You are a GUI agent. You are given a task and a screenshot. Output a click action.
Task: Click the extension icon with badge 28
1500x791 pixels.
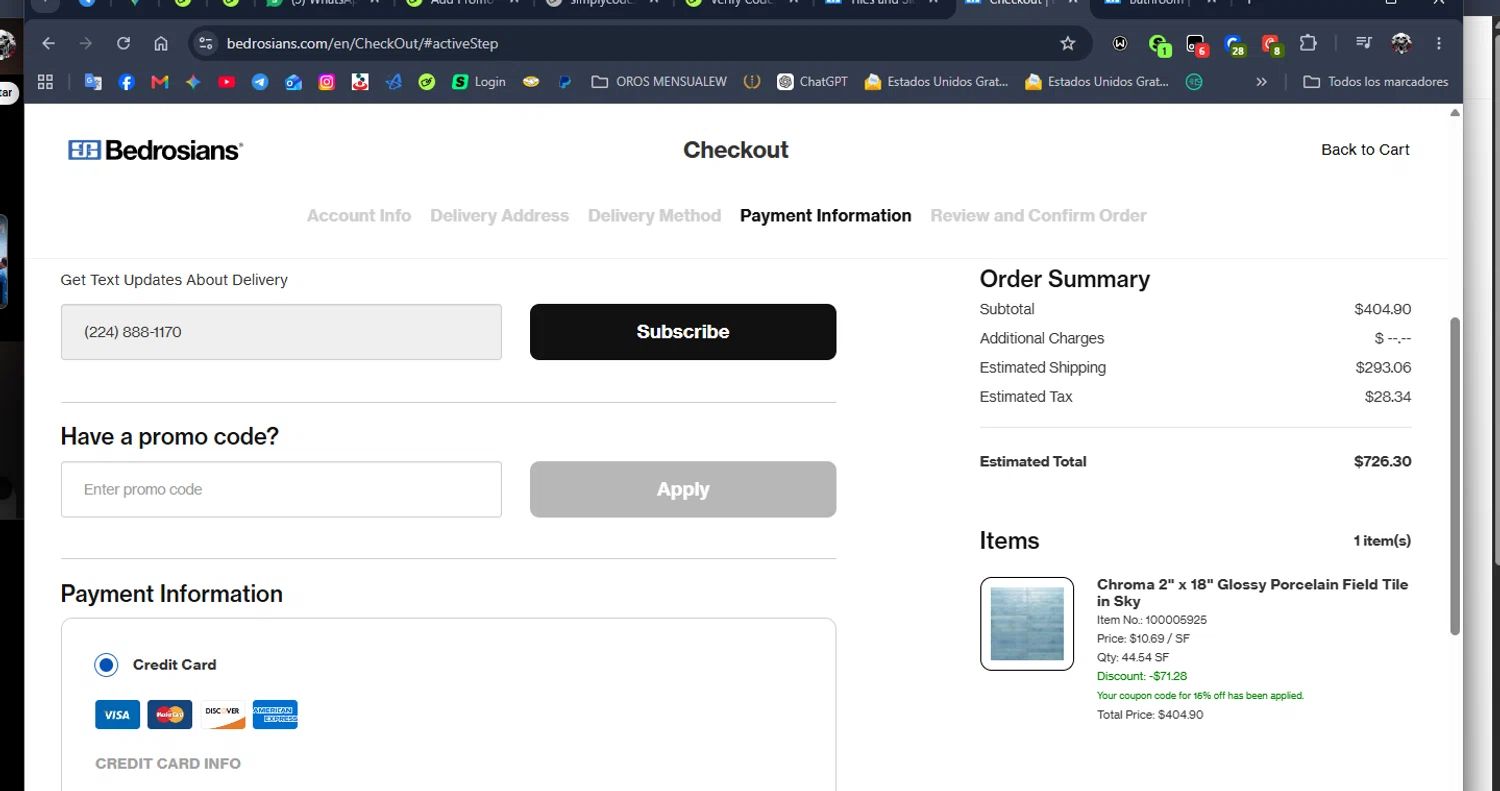(x=1234, y=44)
